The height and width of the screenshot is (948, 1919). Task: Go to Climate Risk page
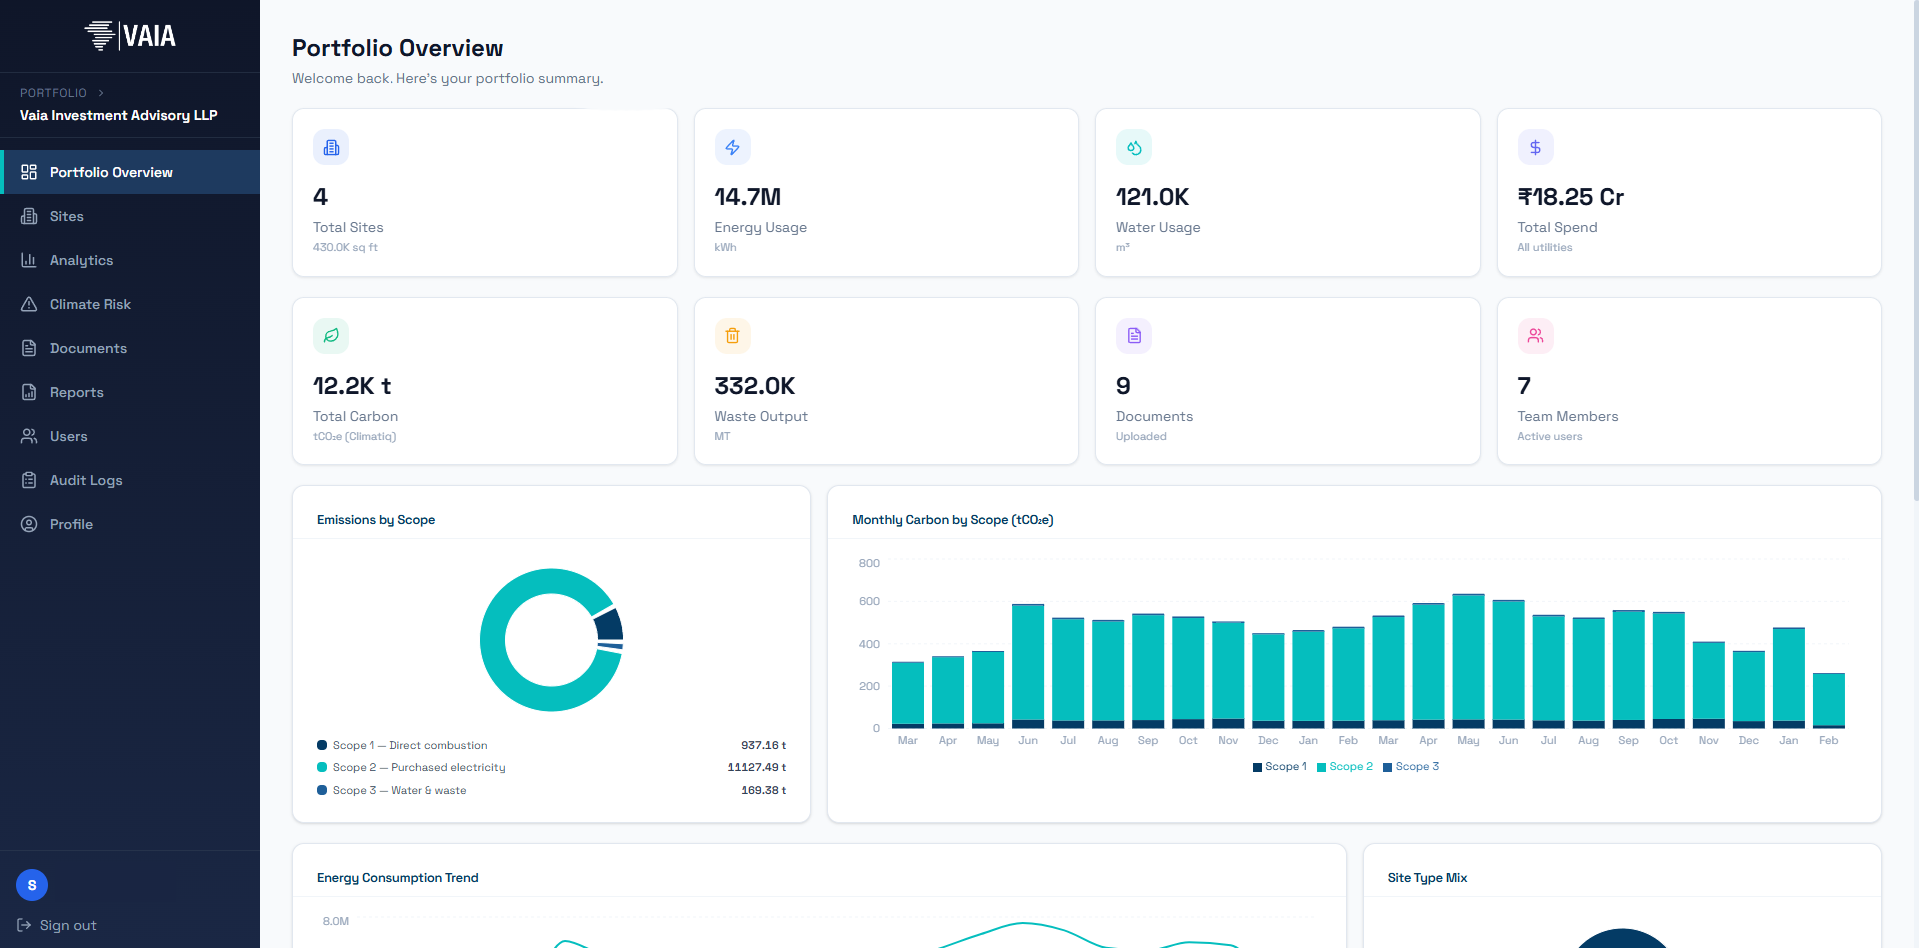90,304
